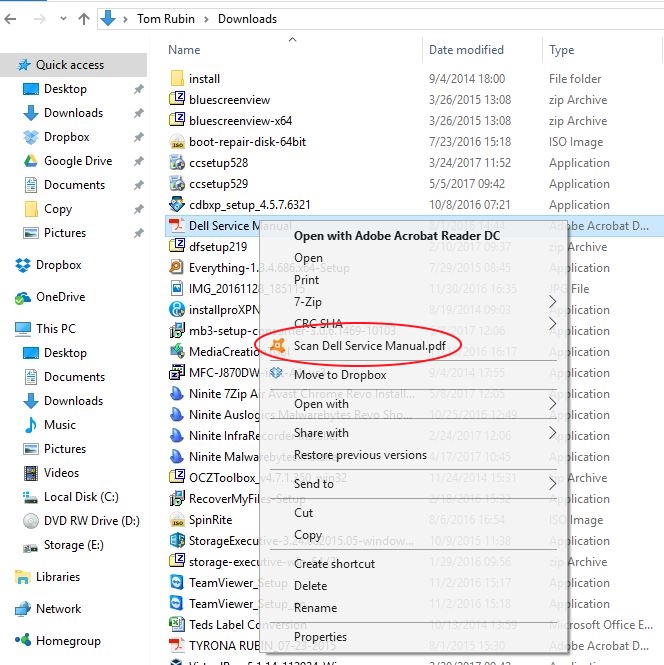Open pinned Downloads under Quick access
The image size is (664, 665).
[73, 113]
